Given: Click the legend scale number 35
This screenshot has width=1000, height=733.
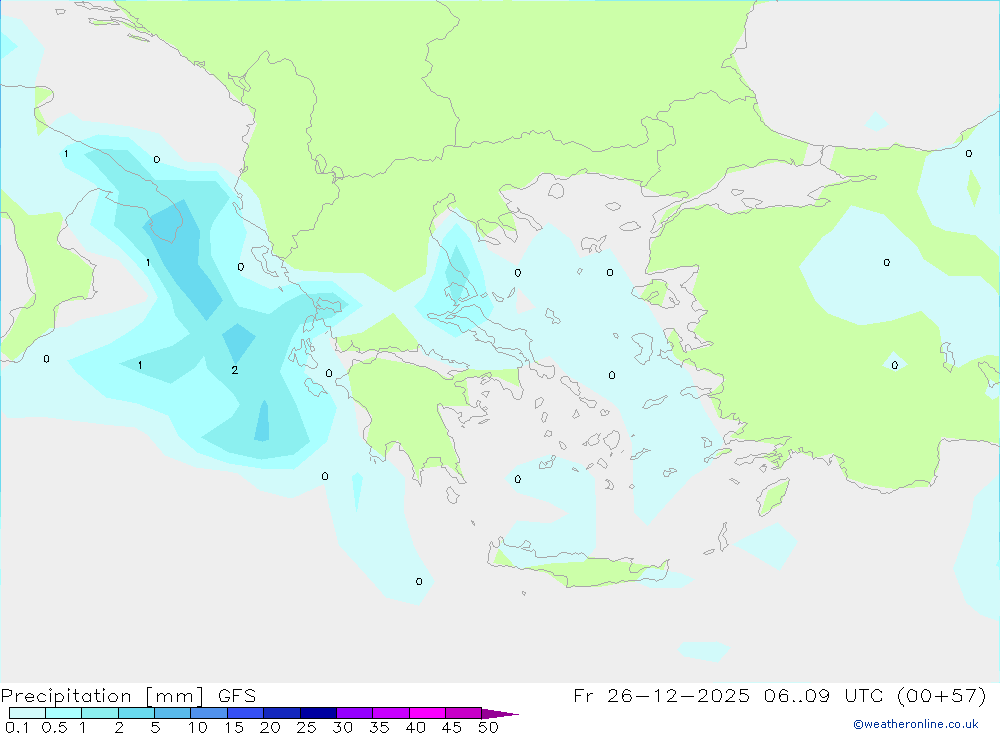Looking at the screenshot, I should pyautogui.click(x=379, y=727).
